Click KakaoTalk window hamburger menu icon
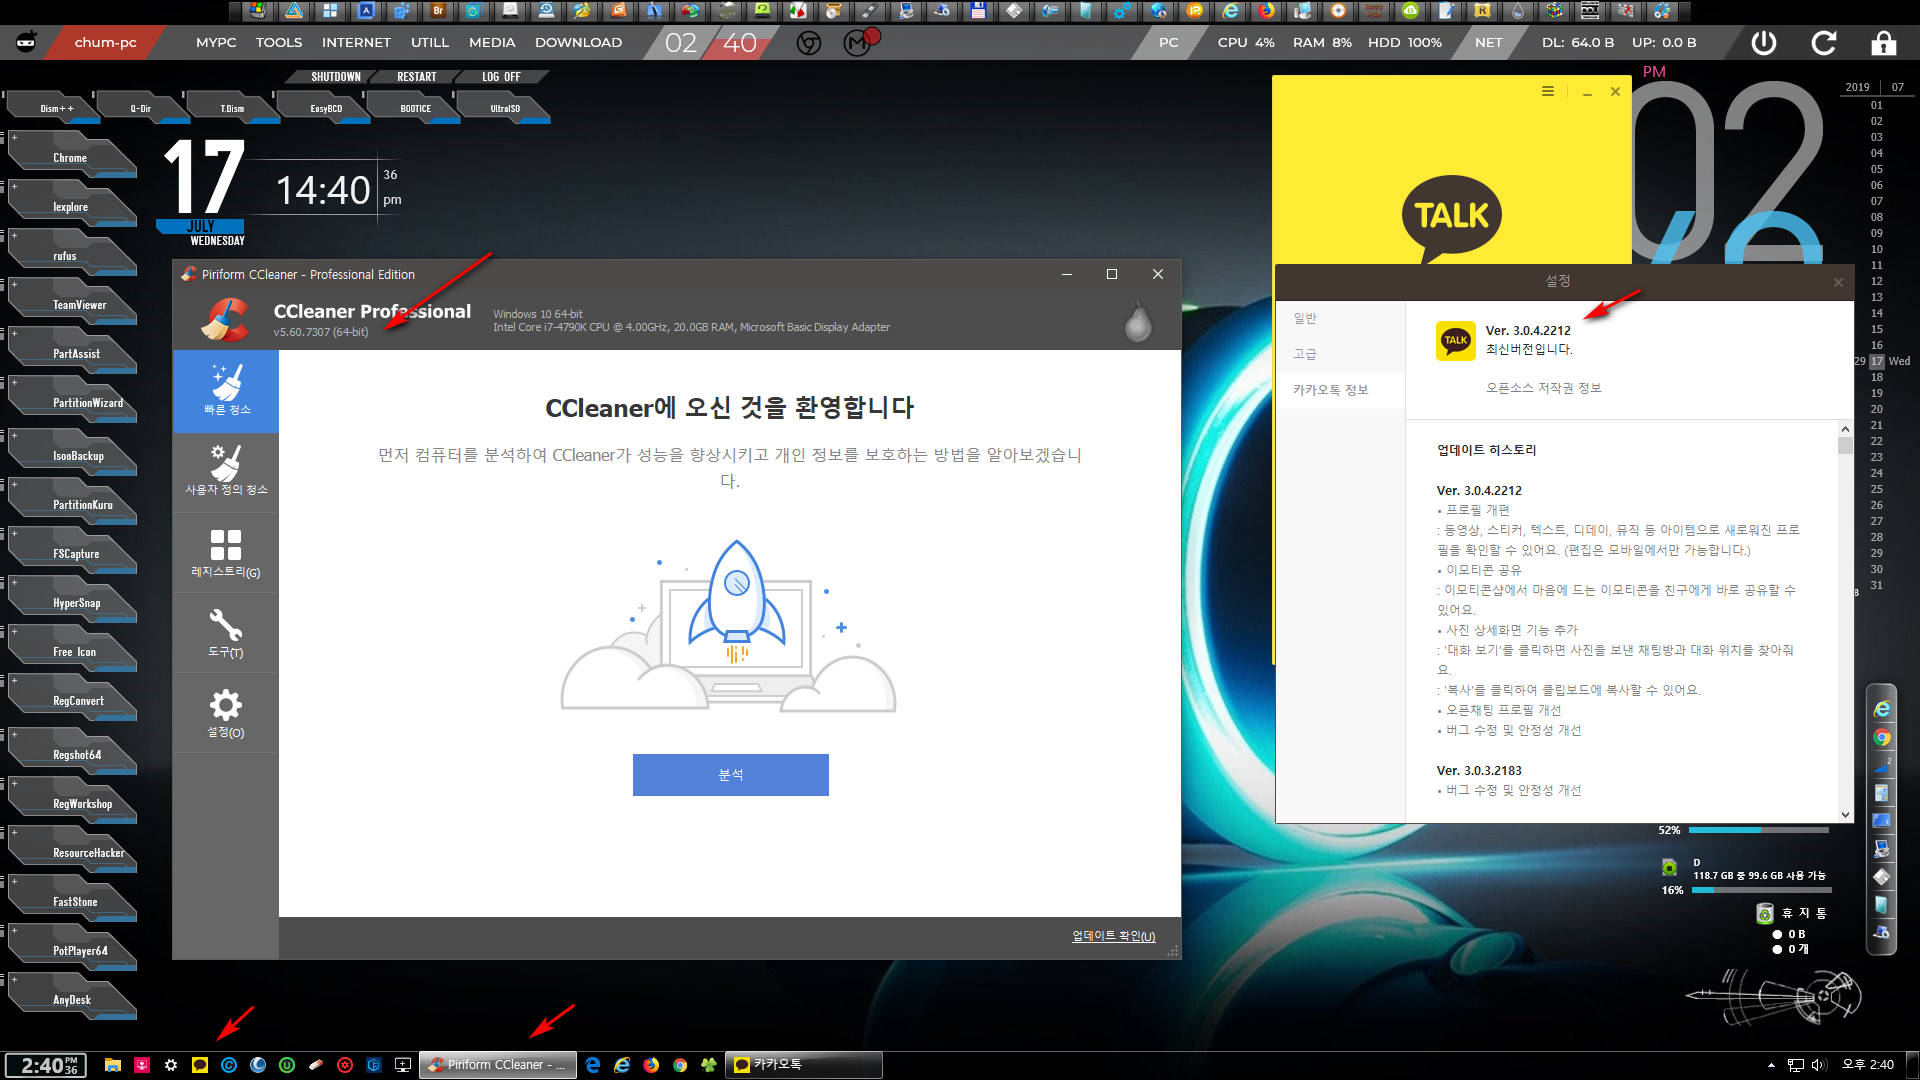1920x1080 pixels. click(1547, 91)
